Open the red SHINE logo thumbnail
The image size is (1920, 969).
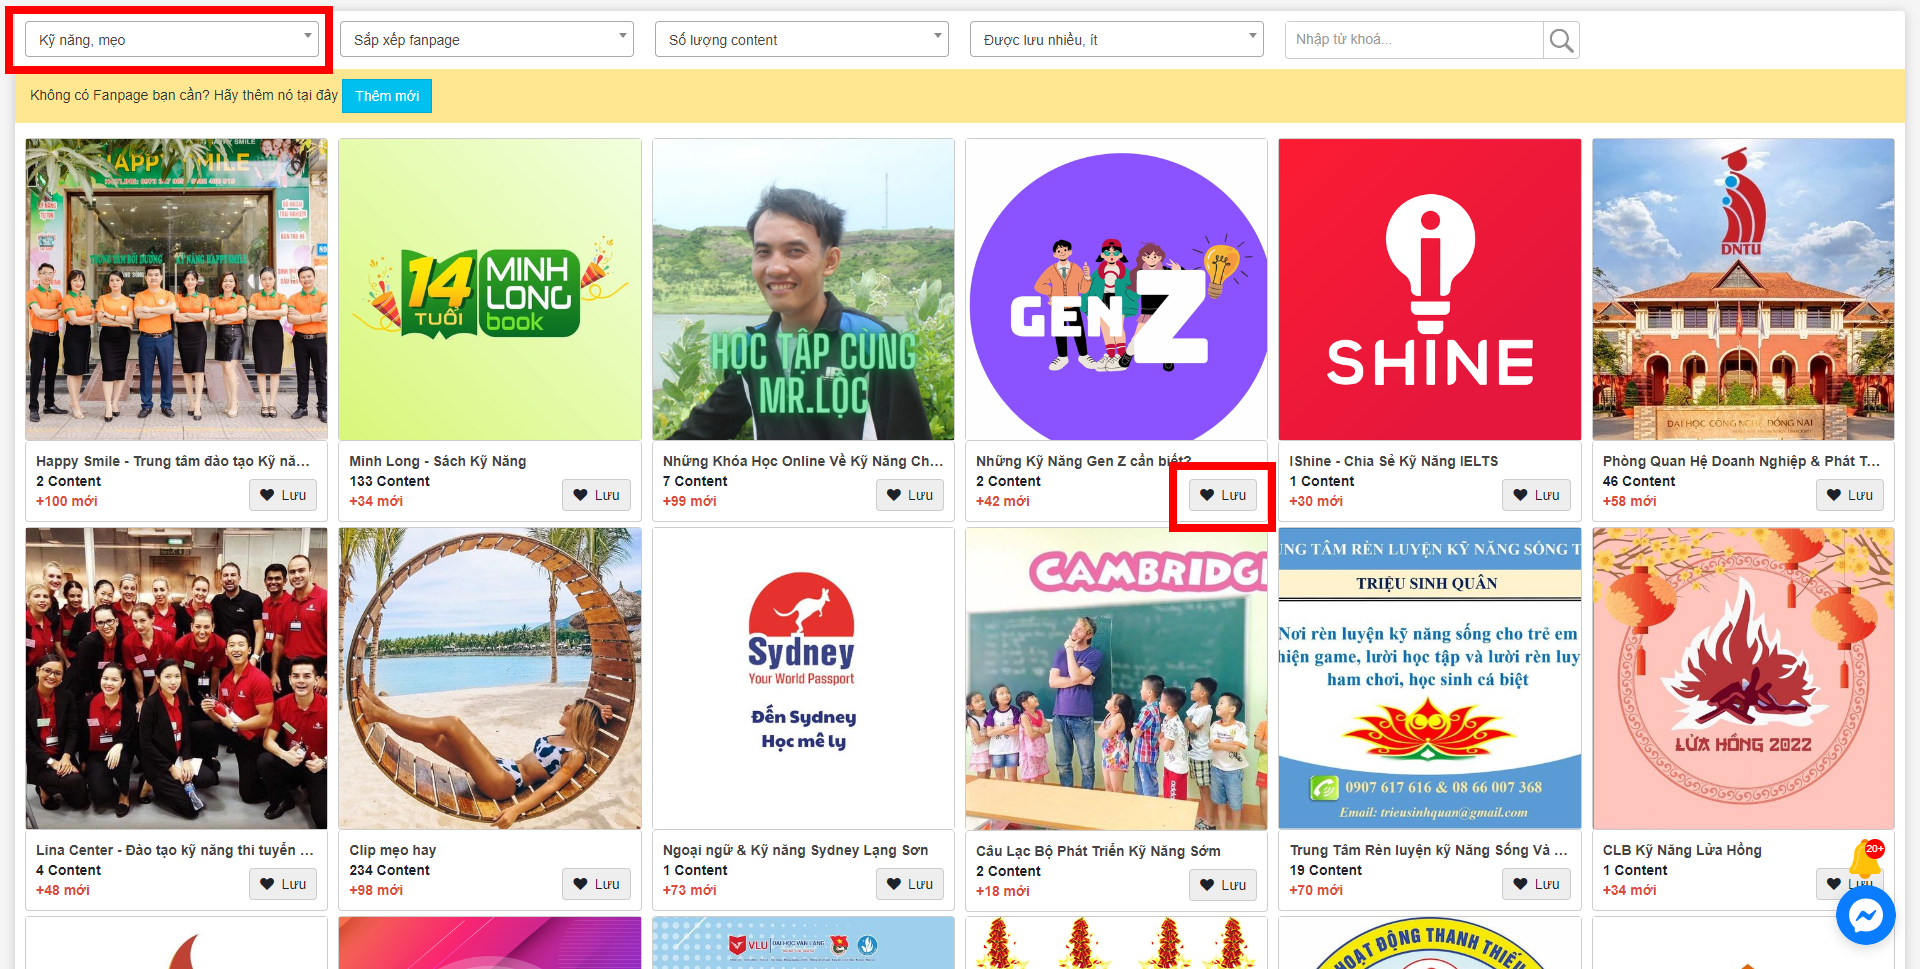[x=1430, y=289]
